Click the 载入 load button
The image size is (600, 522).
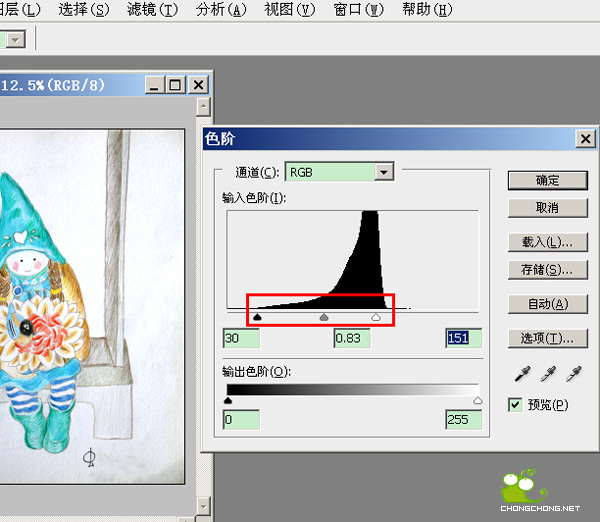coord(548,242)
